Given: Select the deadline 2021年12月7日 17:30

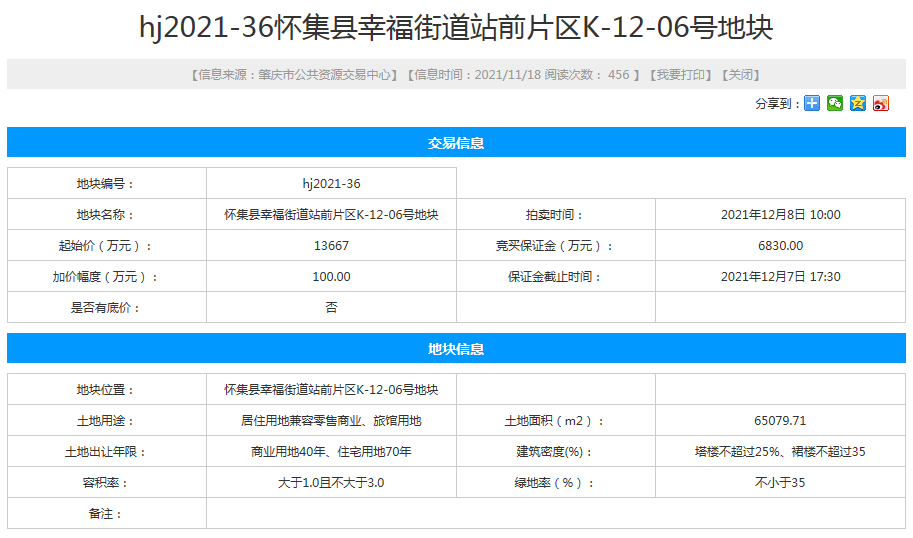Looking at the screenshot, I should coord(780,277).
